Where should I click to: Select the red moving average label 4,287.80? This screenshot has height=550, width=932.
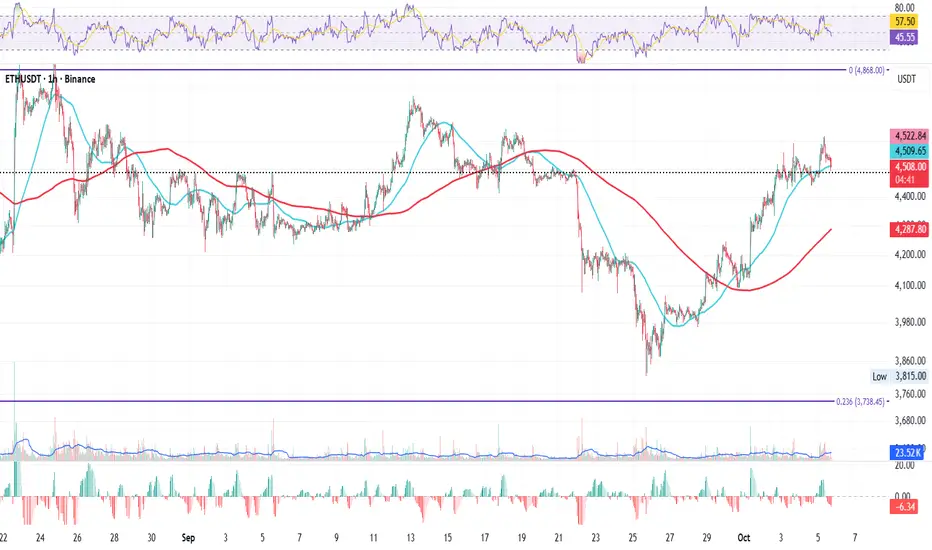pos(910,229)
